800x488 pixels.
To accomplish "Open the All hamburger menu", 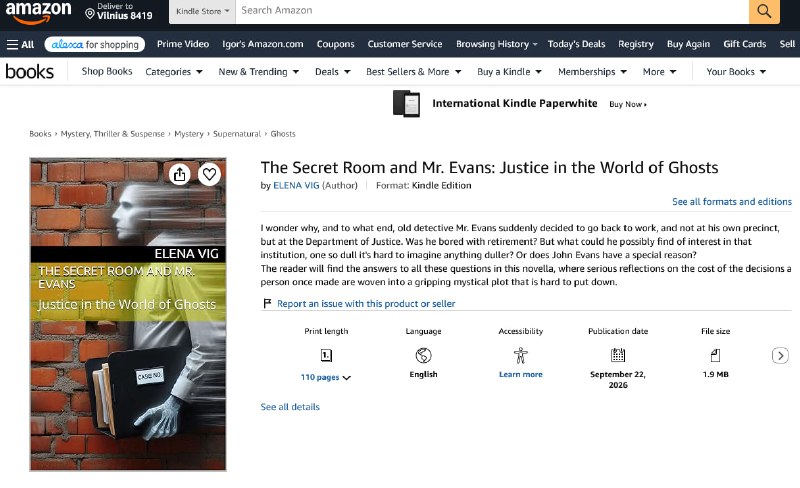I will 20,44.
